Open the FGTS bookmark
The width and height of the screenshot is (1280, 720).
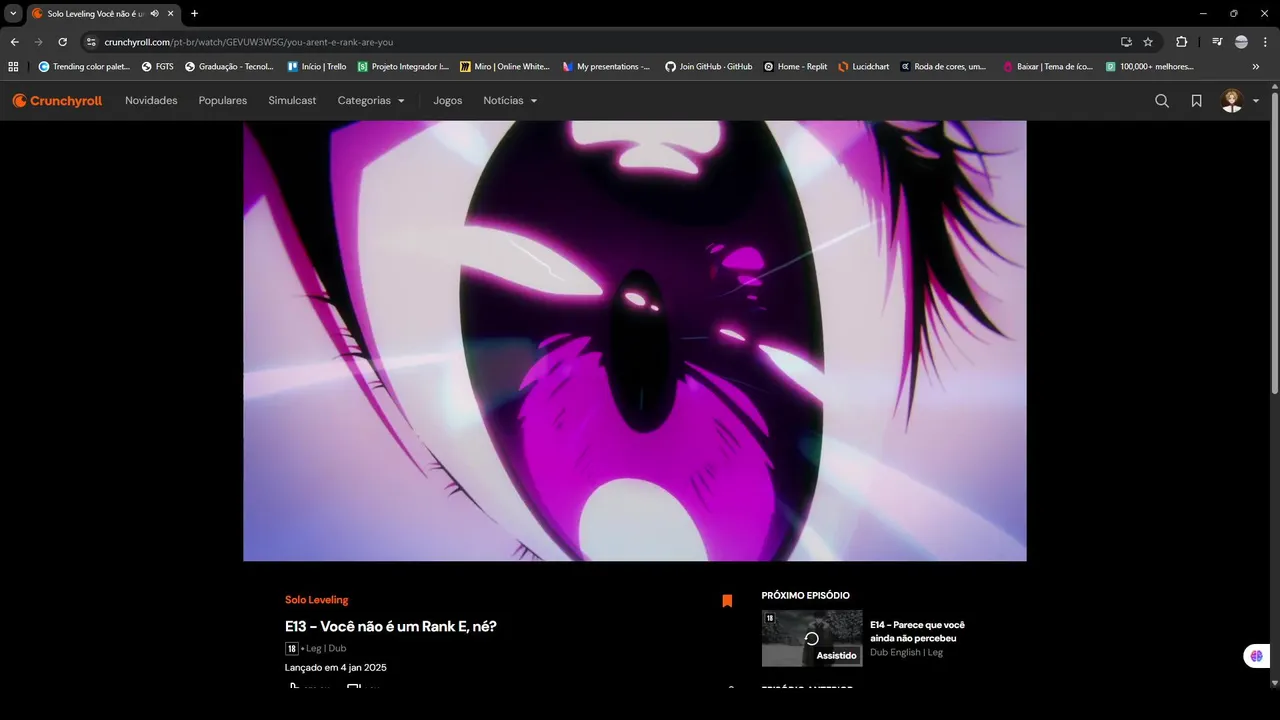click(x=157, y=66)
